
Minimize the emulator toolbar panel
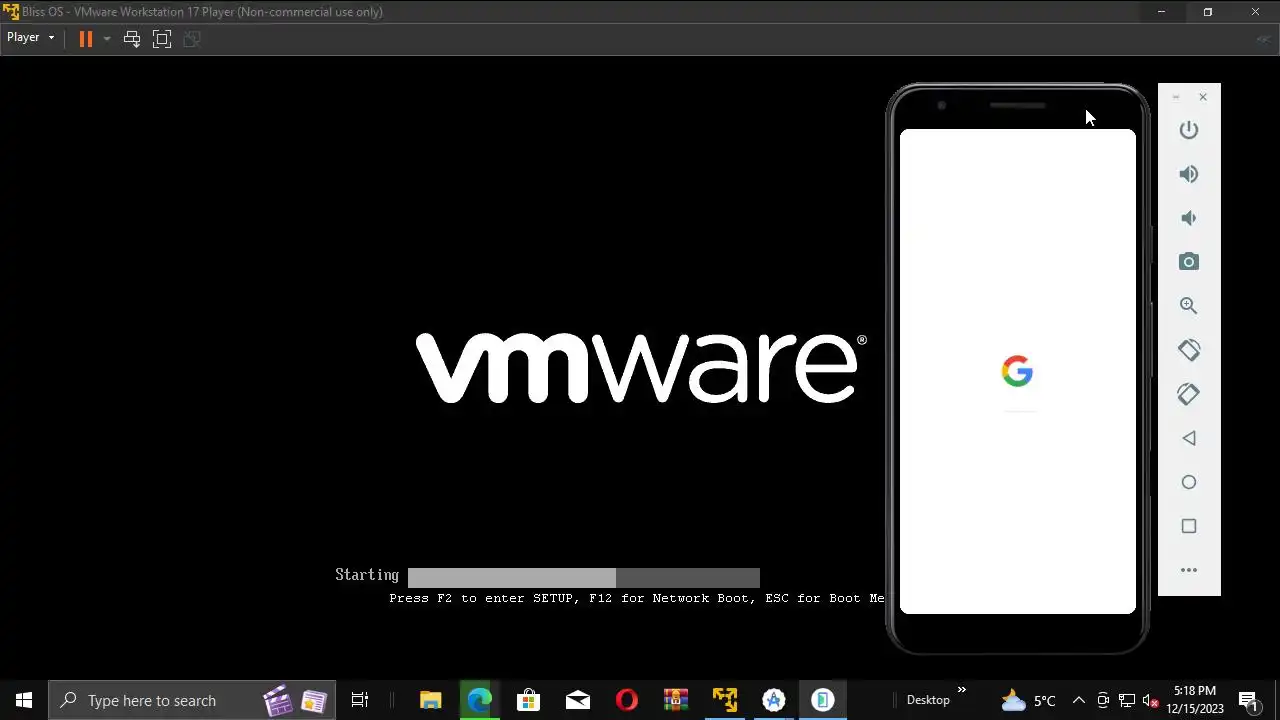coord(1176,97)
